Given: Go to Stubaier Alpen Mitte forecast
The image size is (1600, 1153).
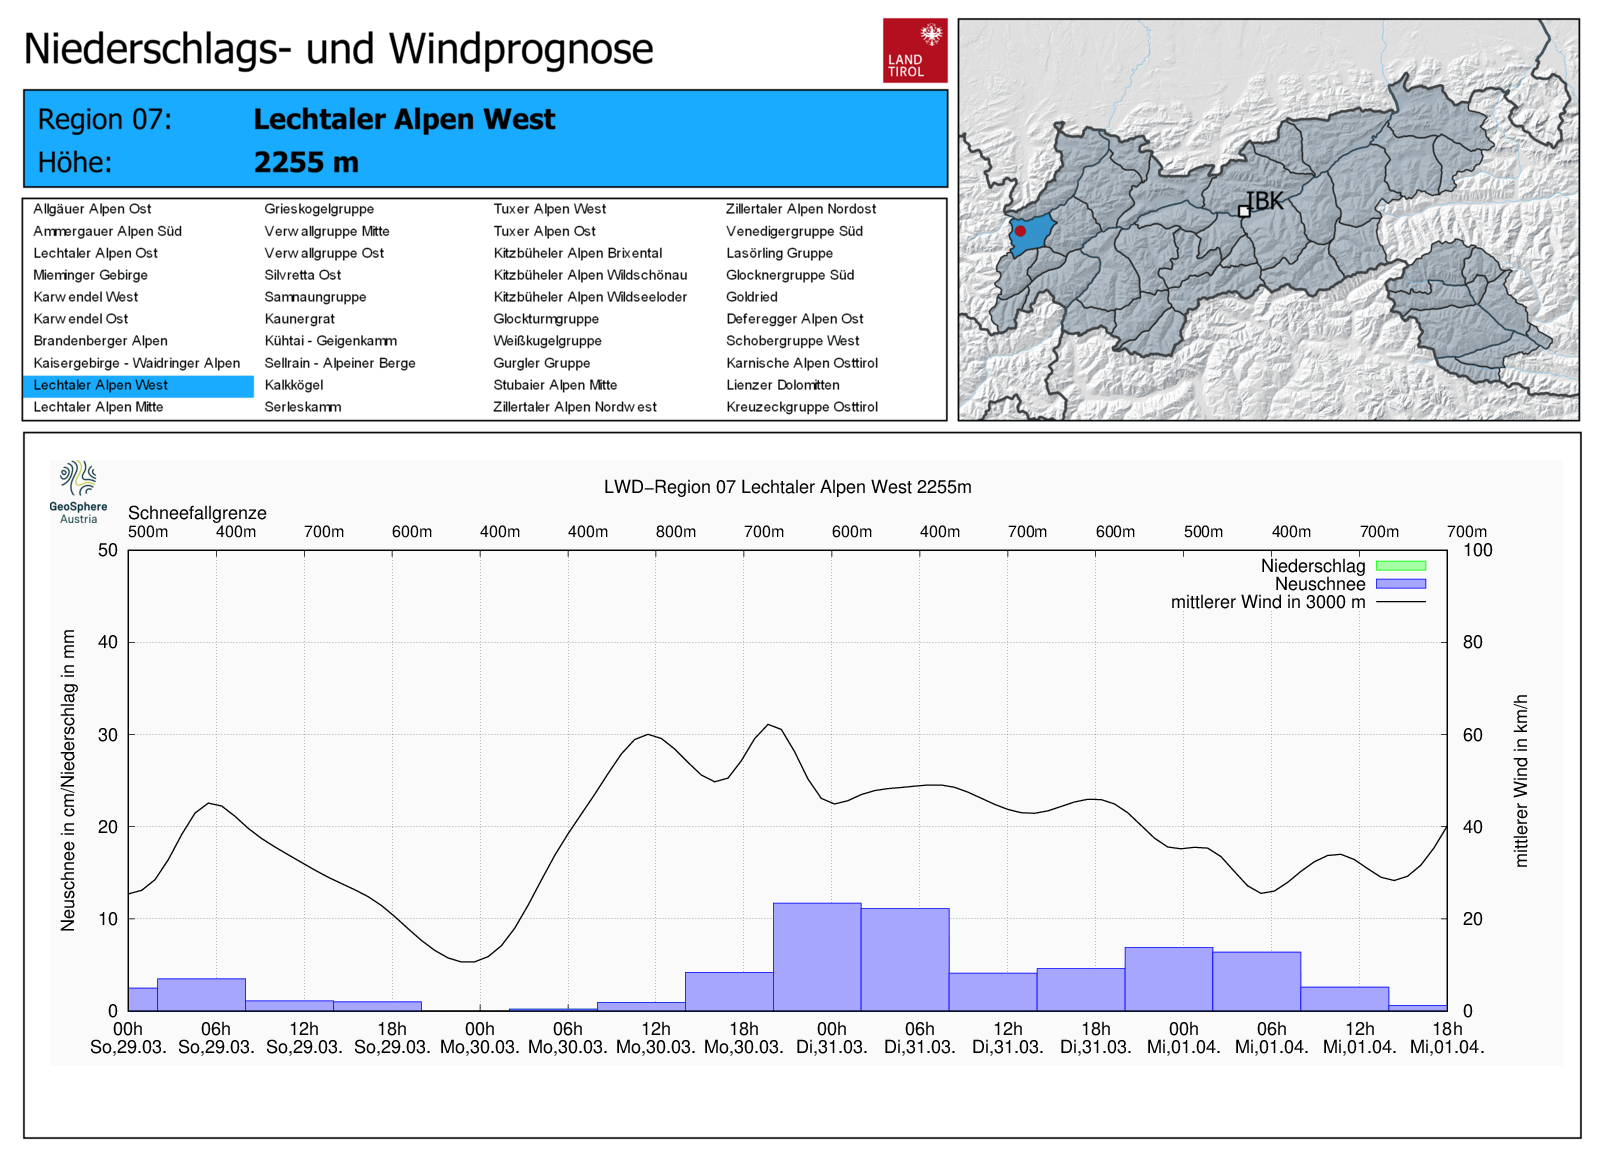Looking at the screenshot, I should tap(555, 385).
